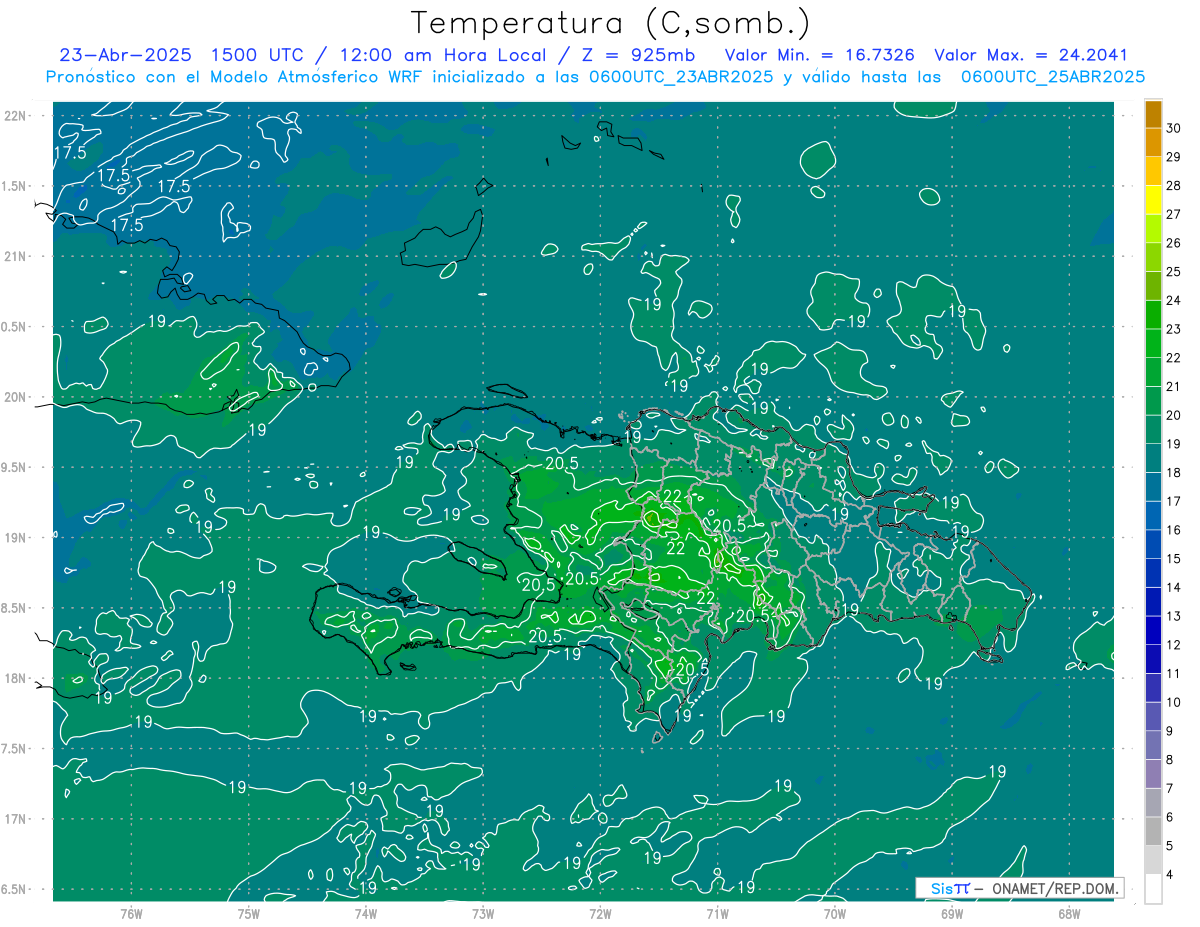The width and height of the screenshot is (1200, 927).
Task: Click the "74W" longitude axis label
Action: coord(366,914)
